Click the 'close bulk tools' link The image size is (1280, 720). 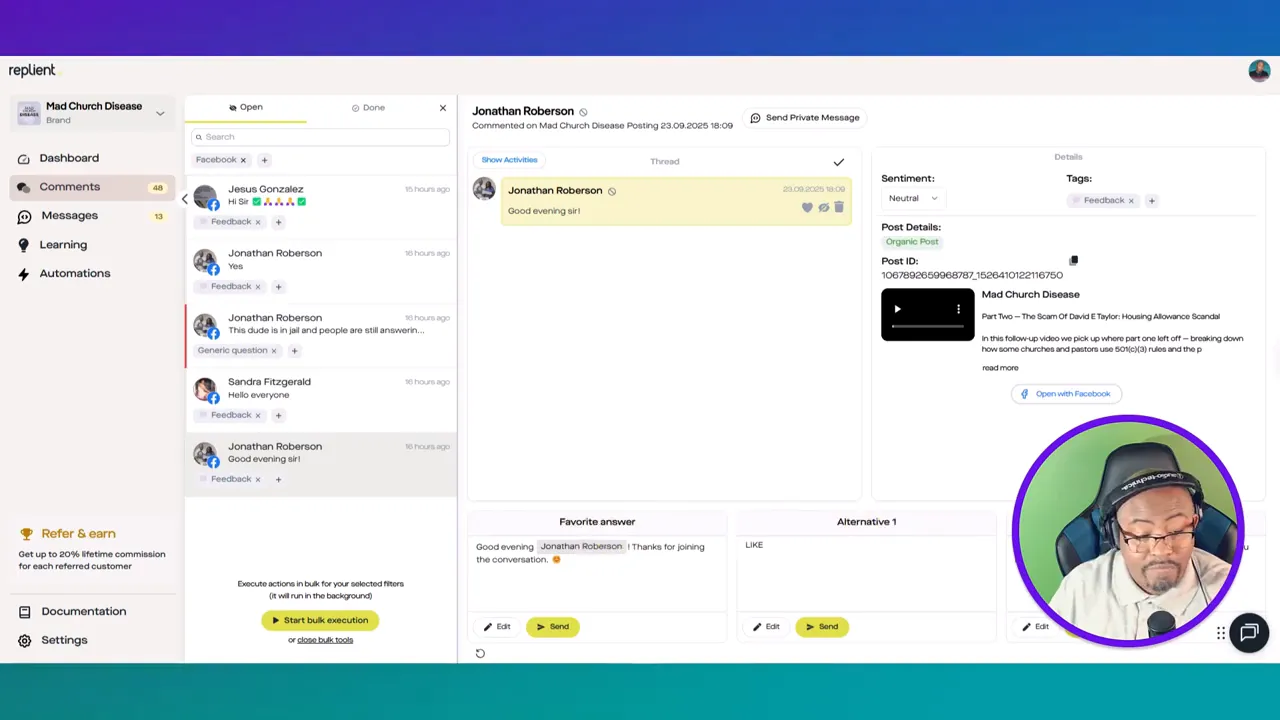(x=325, y=640)
